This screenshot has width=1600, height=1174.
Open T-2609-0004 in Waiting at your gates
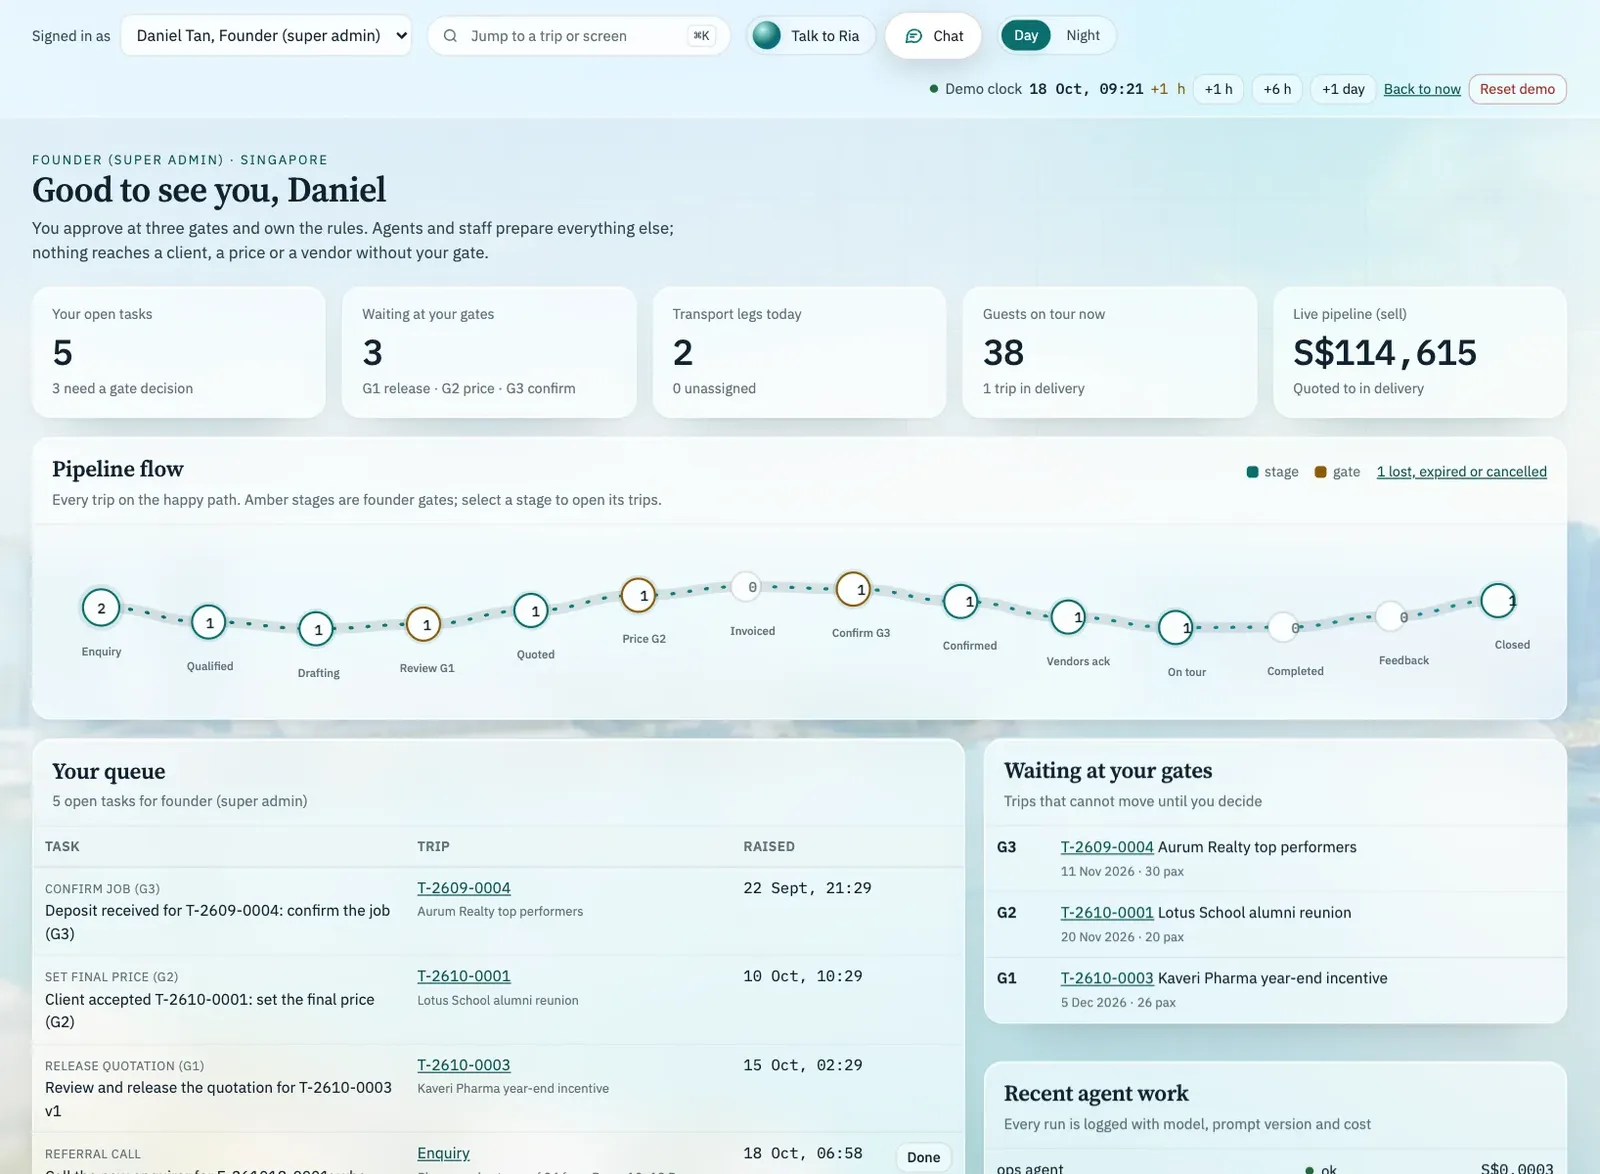pos(1107,847)
